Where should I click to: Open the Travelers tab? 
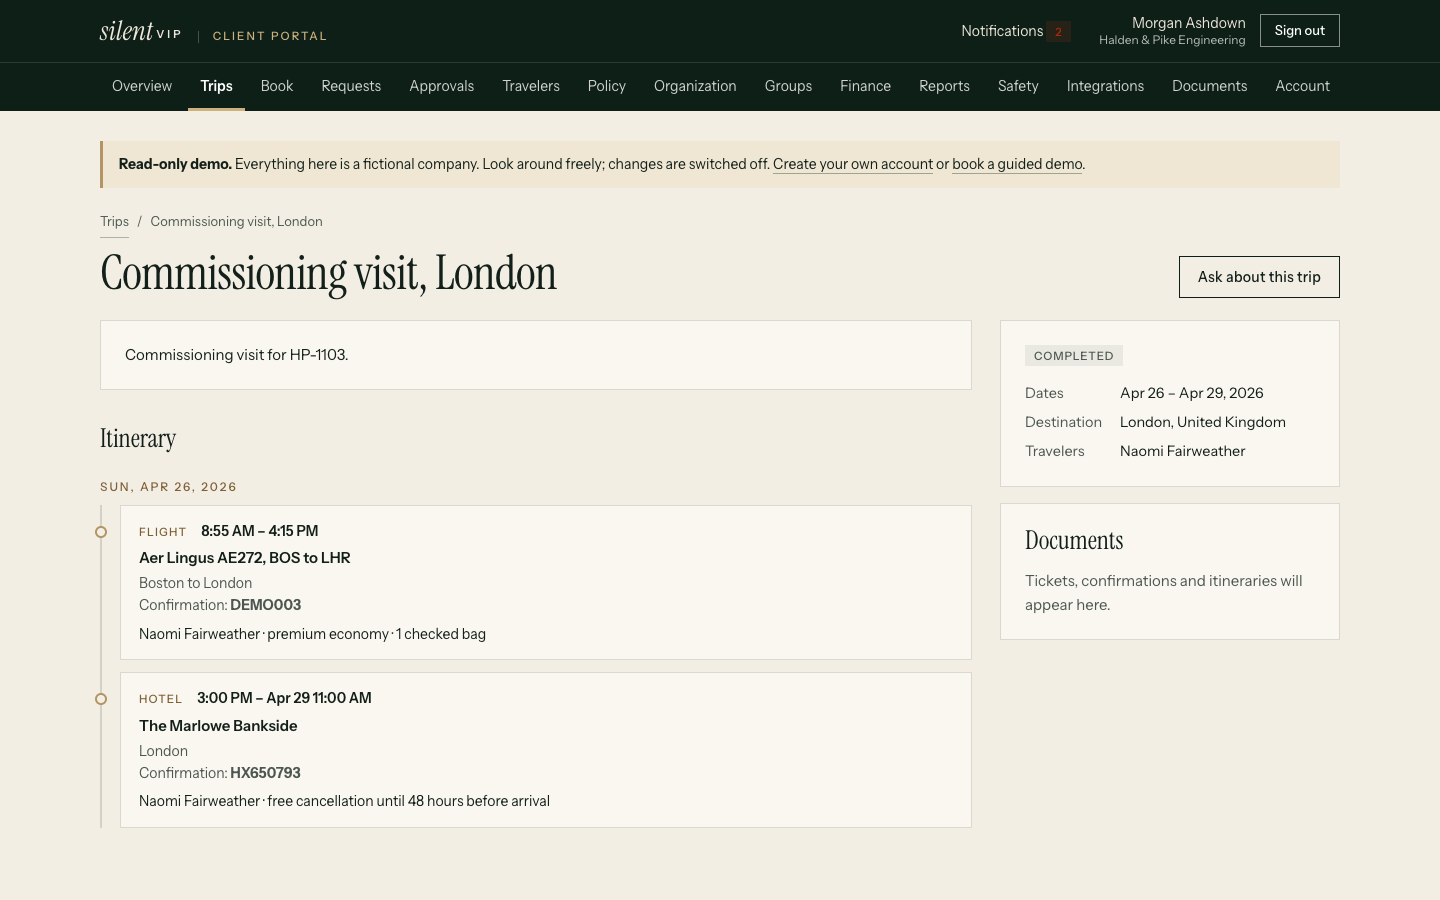coord(531,86)
